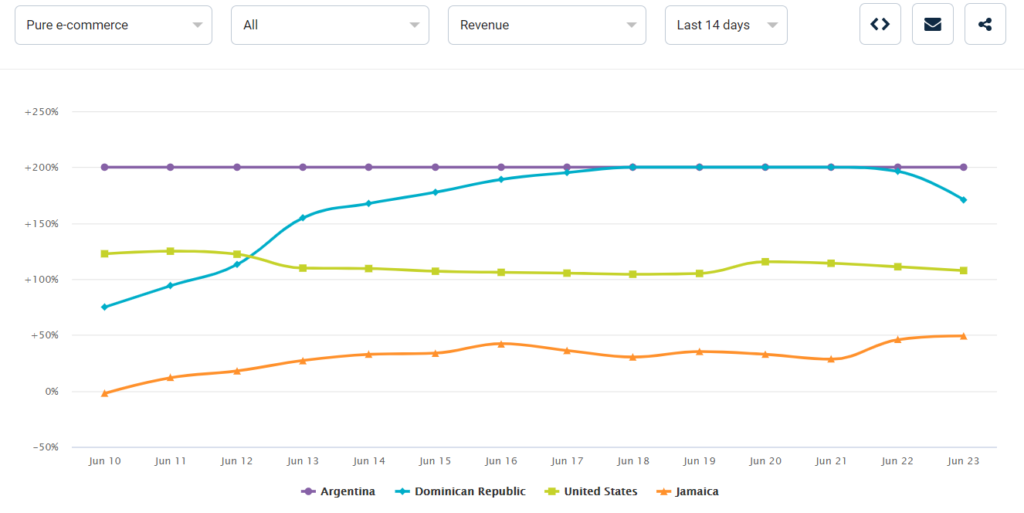The image size is (1024, 513).
Task: Click the +200% axis label
Action: pyautogui.click(x=42, y=168)
